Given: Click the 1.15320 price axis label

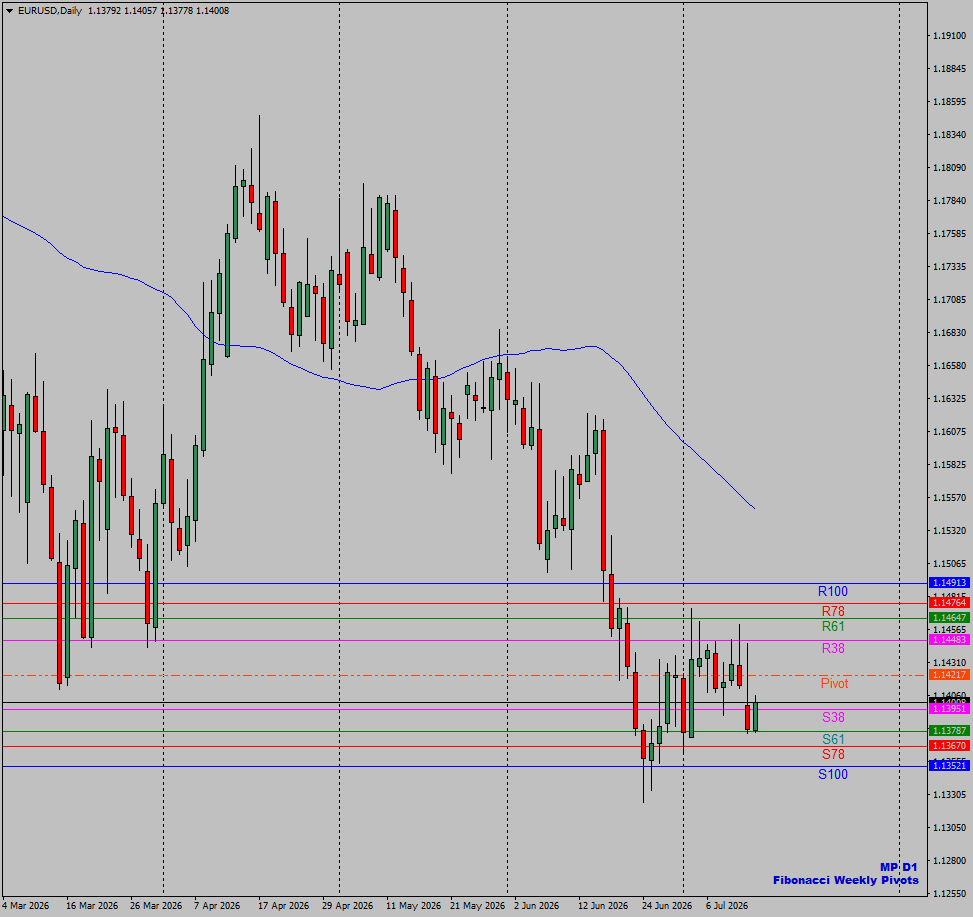Looking at the screenshot, I should [949, 530].
